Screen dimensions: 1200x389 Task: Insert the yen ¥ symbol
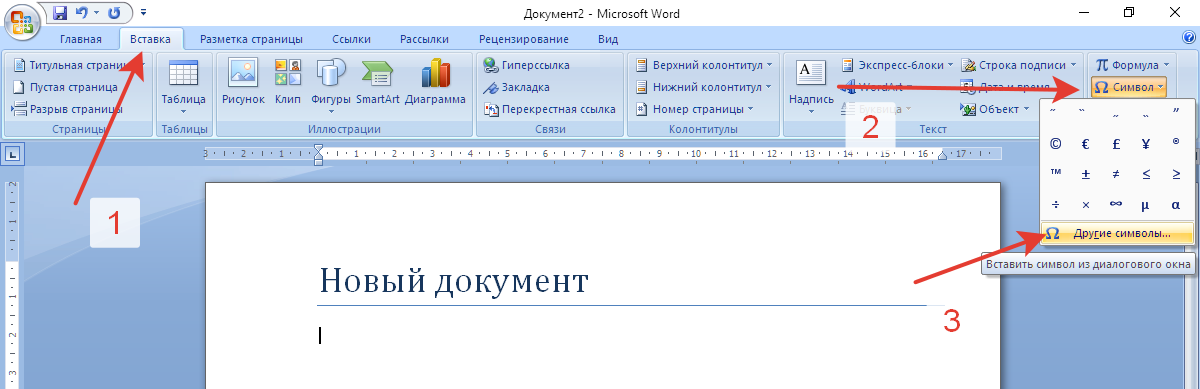[1145, 144]
